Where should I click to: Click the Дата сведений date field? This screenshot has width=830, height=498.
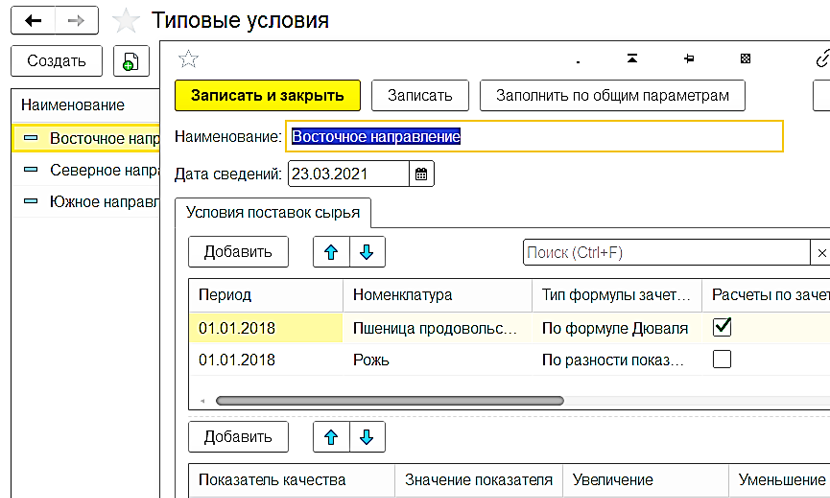pos(349,174)
